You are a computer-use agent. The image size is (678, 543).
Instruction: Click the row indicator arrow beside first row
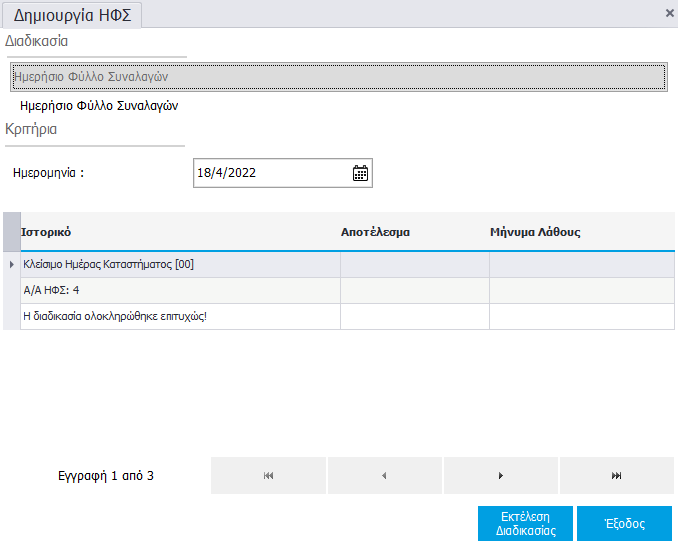click(11, 264)
